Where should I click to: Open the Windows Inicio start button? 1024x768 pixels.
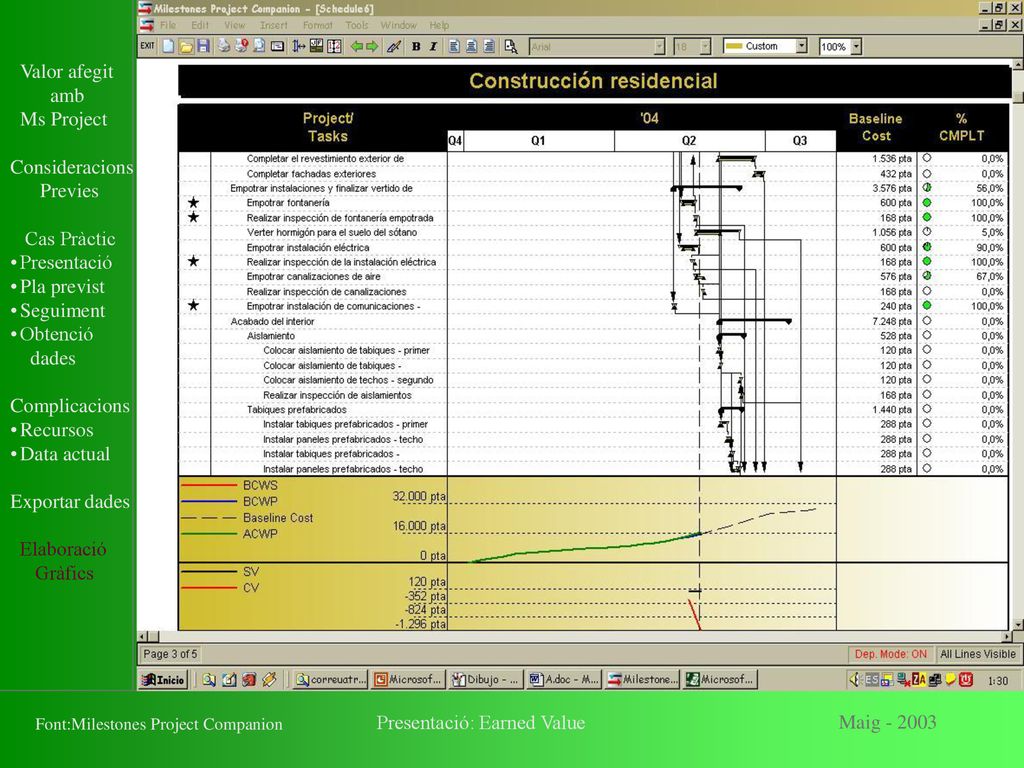[163, 680]
